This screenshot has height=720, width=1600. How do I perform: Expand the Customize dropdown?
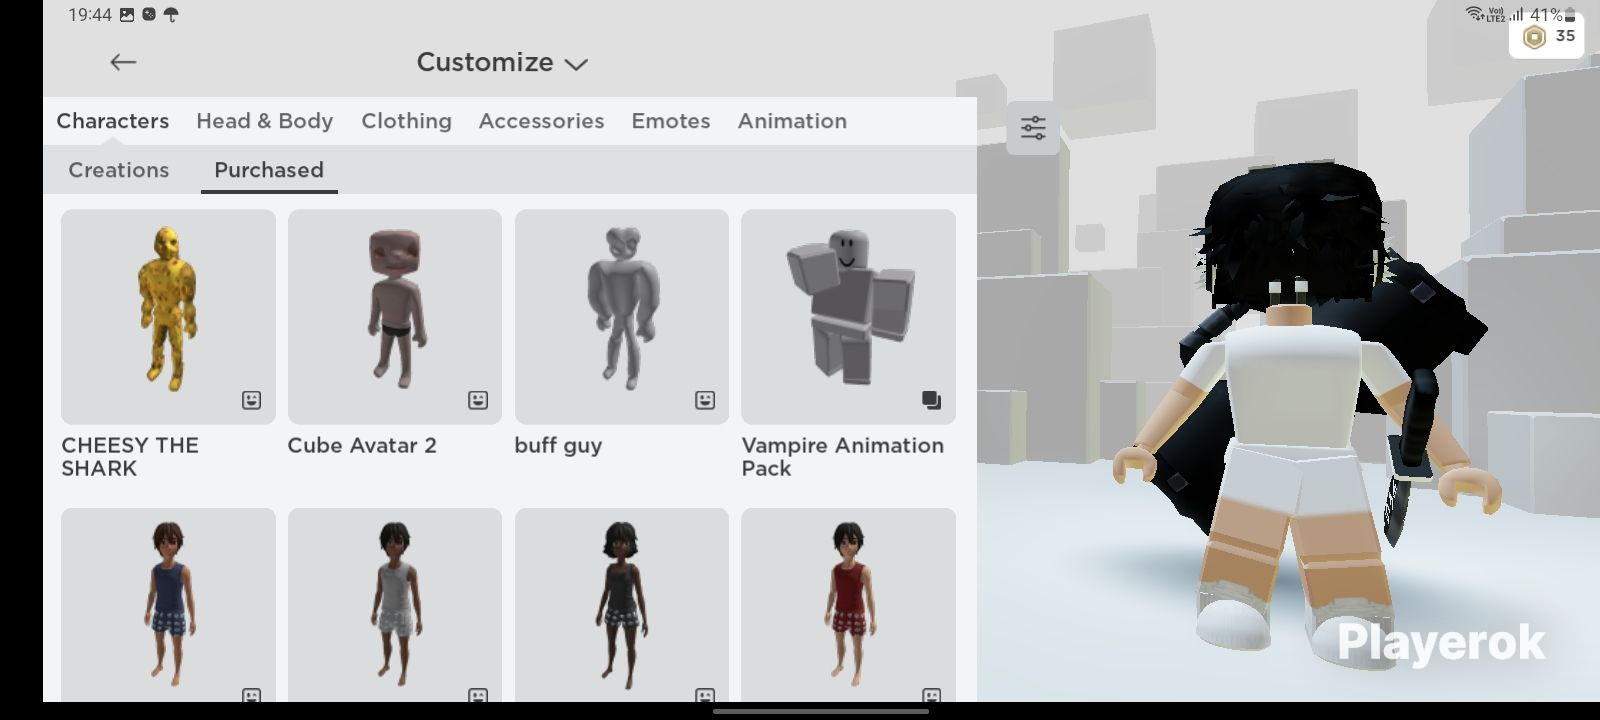coord(502,62)
